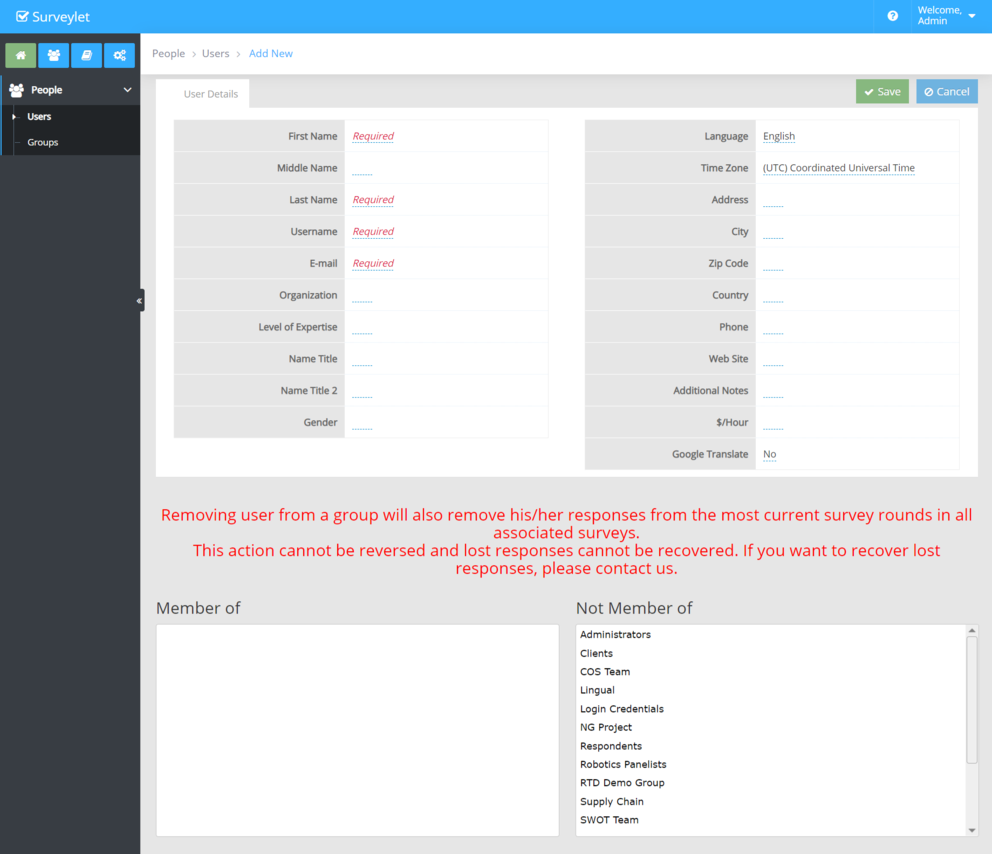Image resolution: width=992 pixels, height=854 pixels.
Task: Click the Not Member of list scrollbar
Action: coord(971,700)
